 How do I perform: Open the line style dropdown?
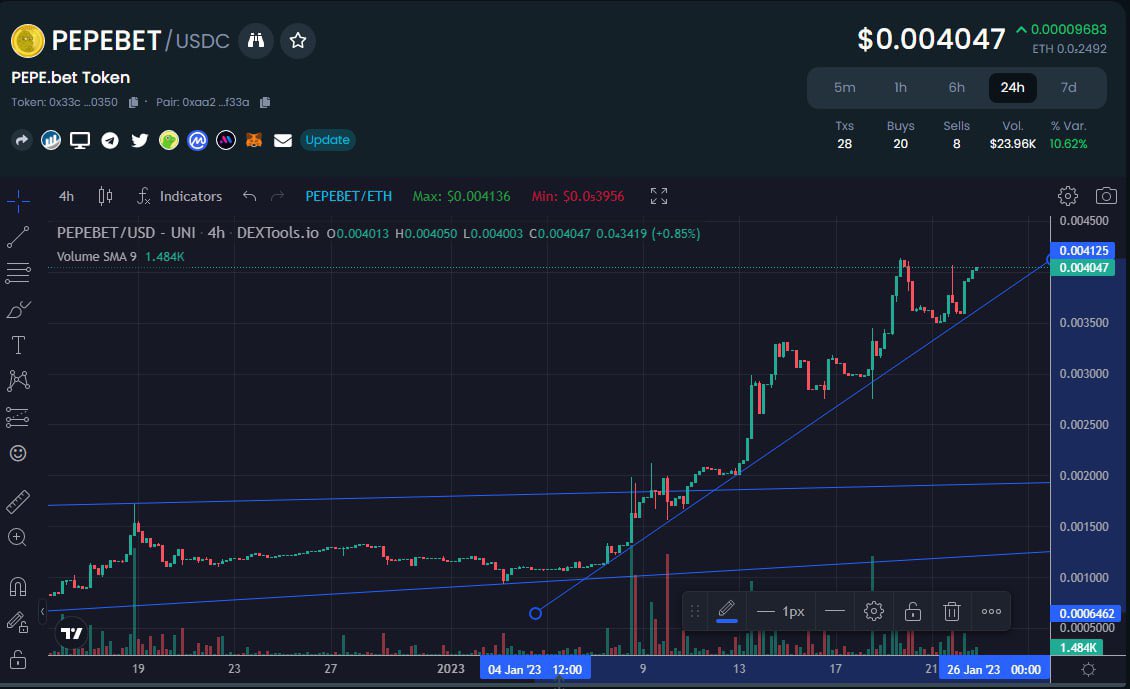[x=835, y=611]
